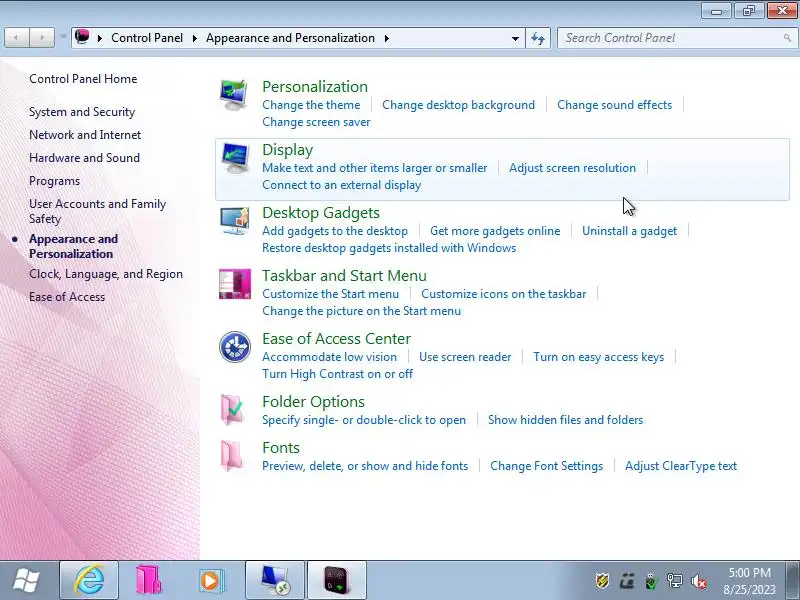The image size is (800, 600).
Task: Click Appearance and Personalization breadcrumb segment
Action: pos(290,38)
